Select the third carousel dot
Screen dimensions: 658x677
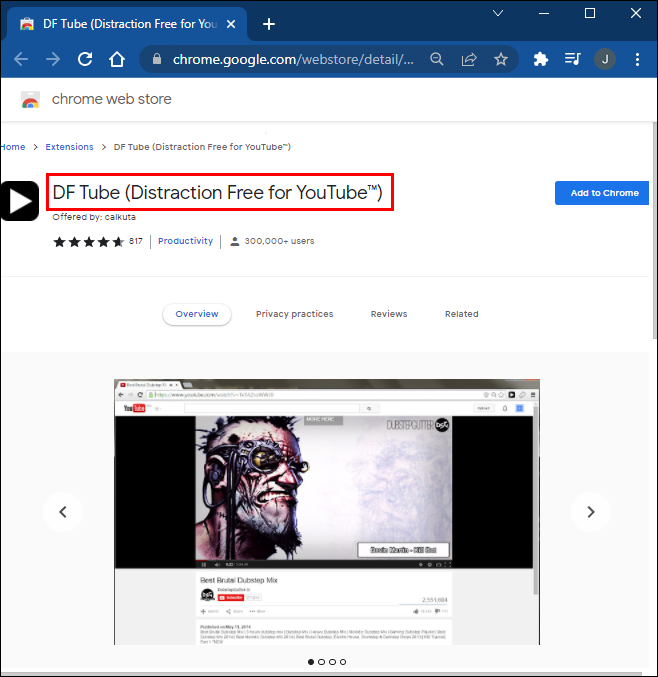click(x=332, y=662)
